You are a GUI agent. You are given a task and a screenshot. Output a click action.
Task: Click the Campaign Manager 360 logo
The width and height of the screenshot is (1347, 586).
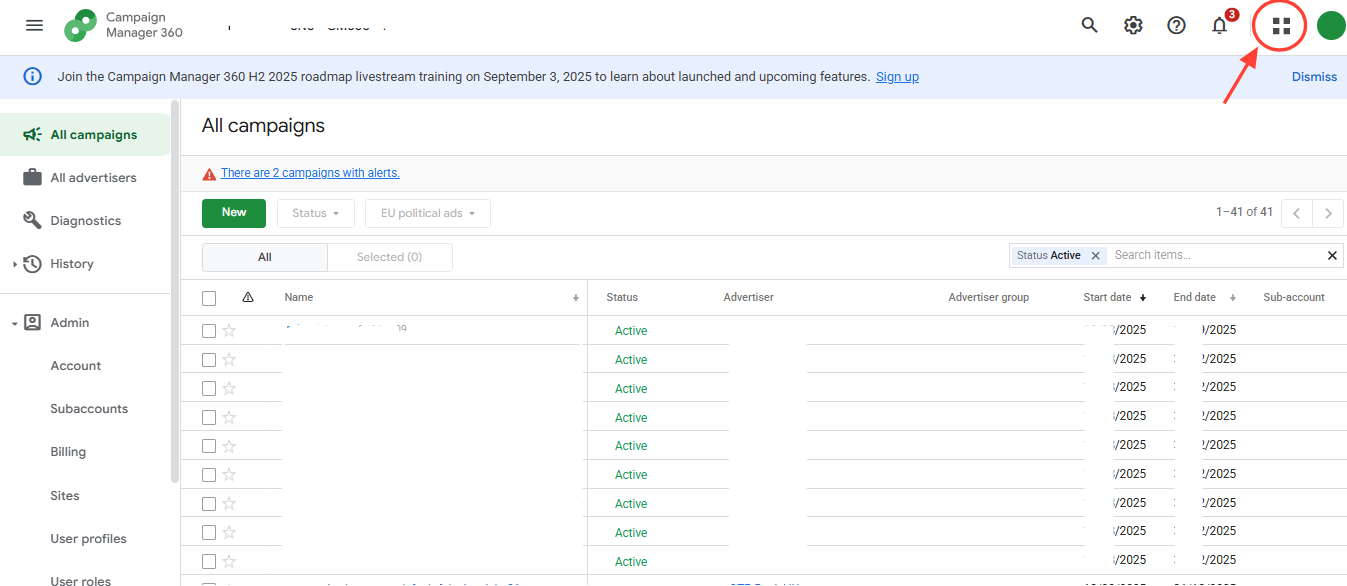click(80, 25)
